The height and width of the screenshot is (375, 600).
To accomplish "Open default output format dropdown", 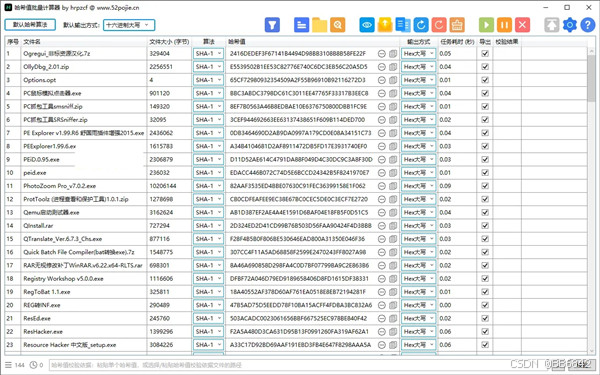I will (129, 25).
